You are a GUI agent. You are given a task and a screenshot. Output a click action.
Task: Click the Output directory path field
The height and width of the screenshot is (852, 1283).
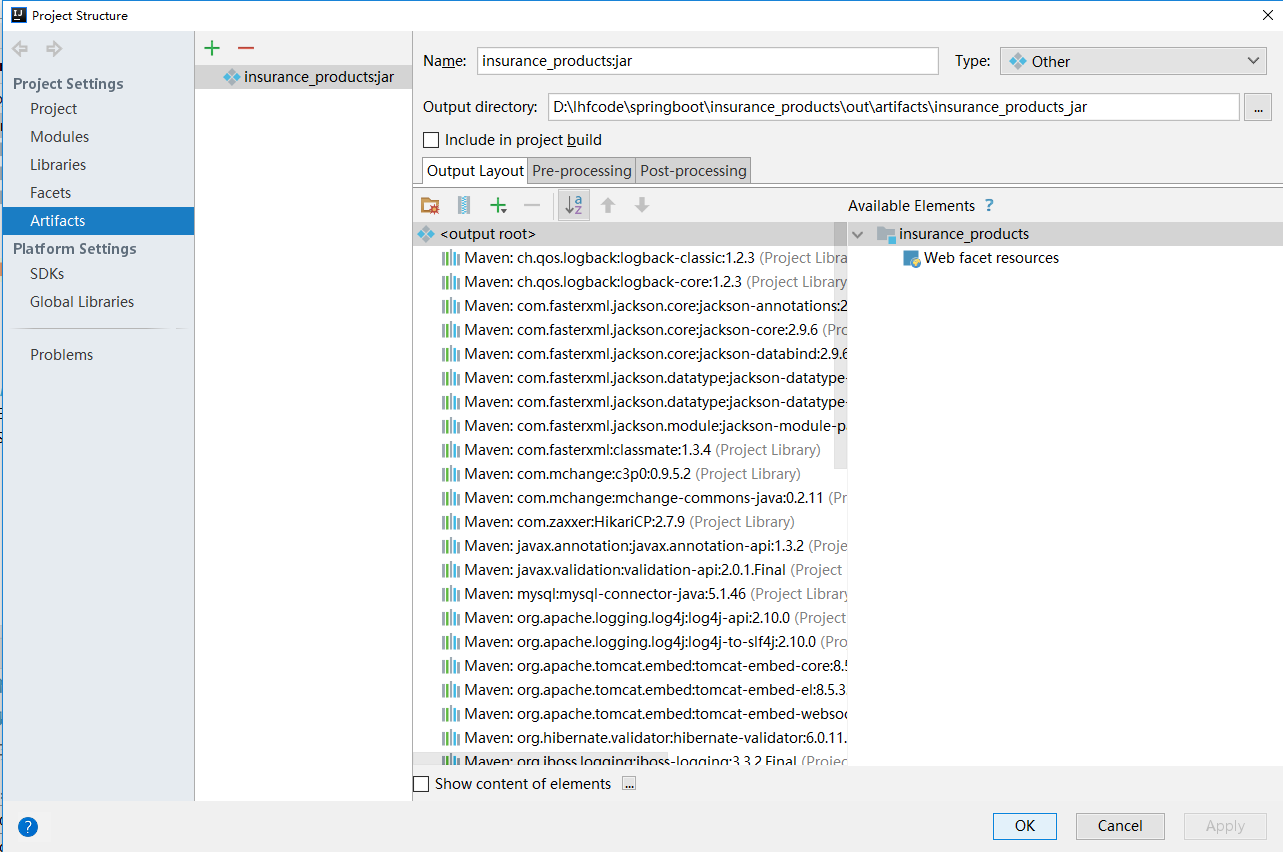click(894, 107)
